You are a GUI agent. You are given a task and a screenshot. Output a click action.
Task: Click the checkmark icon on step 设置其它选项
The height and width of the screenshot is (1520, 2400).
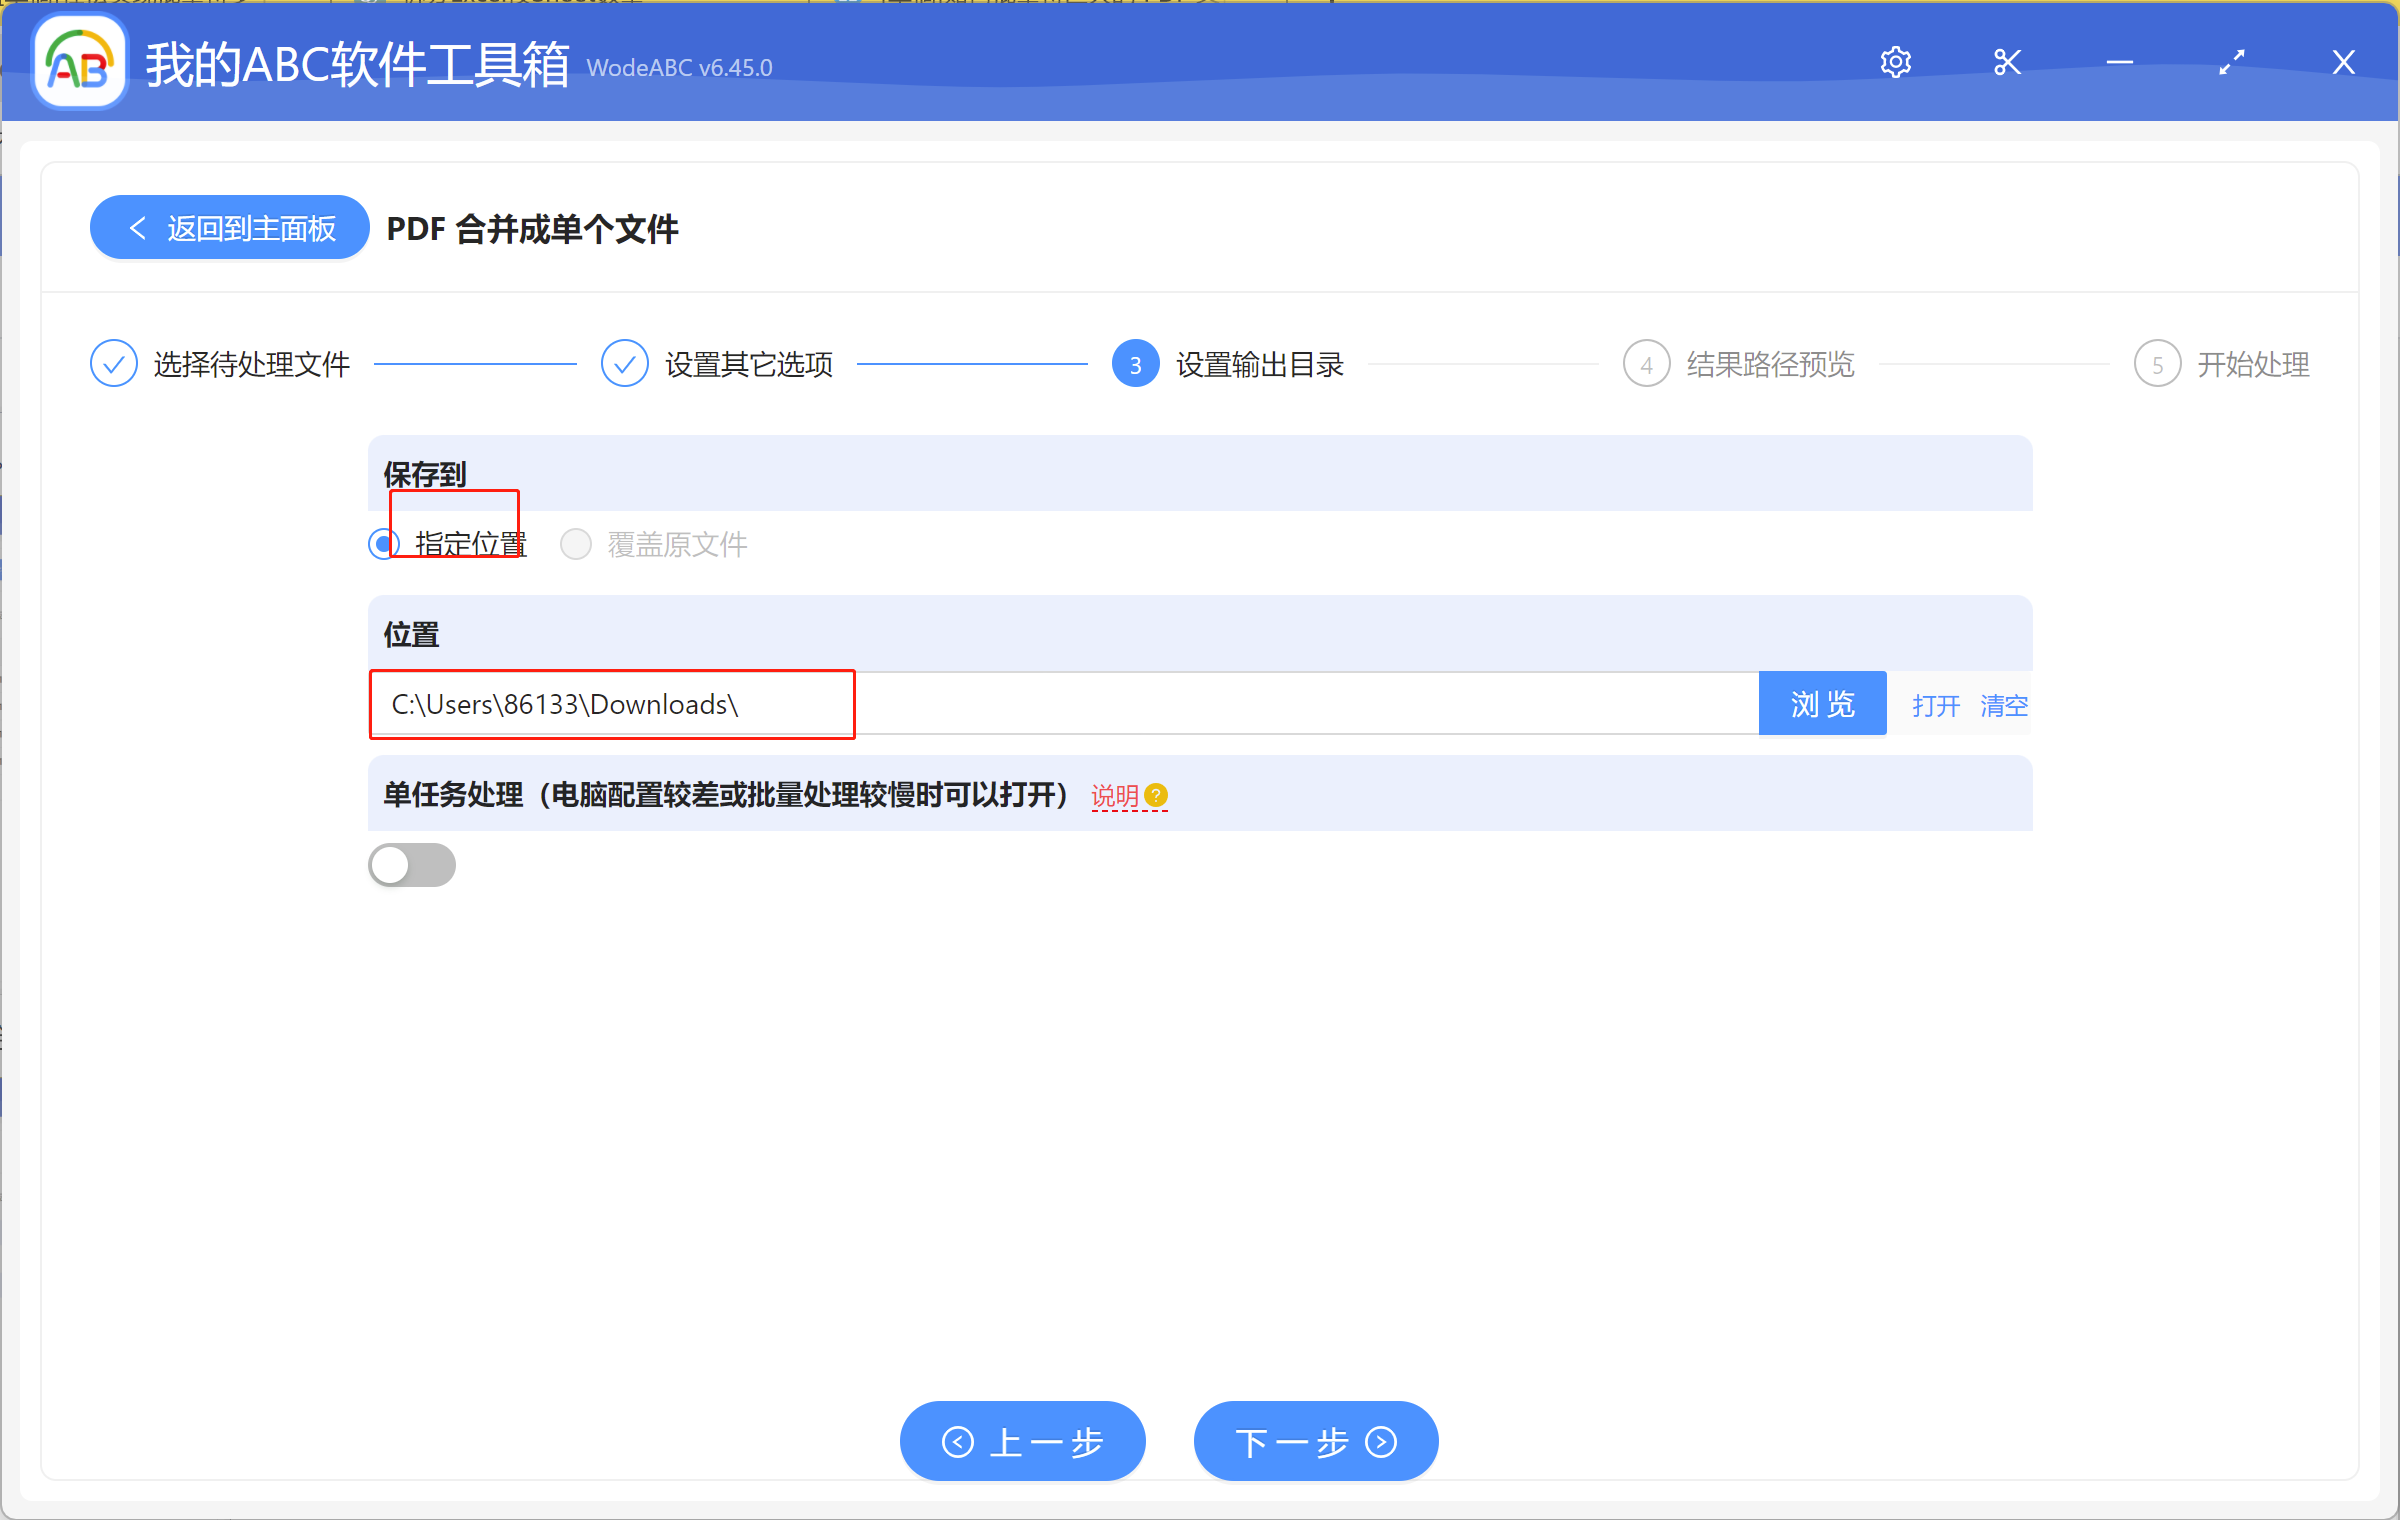pyautogui.click(x=625, y=363)
